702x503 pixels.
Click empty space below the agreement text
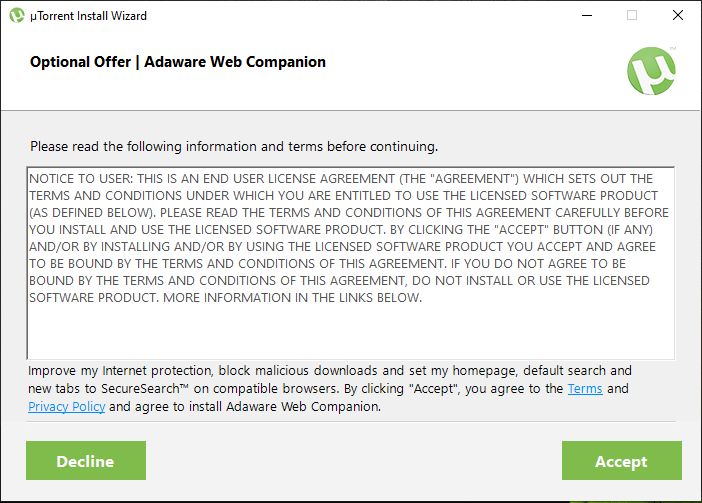click(x=351, y=333)
